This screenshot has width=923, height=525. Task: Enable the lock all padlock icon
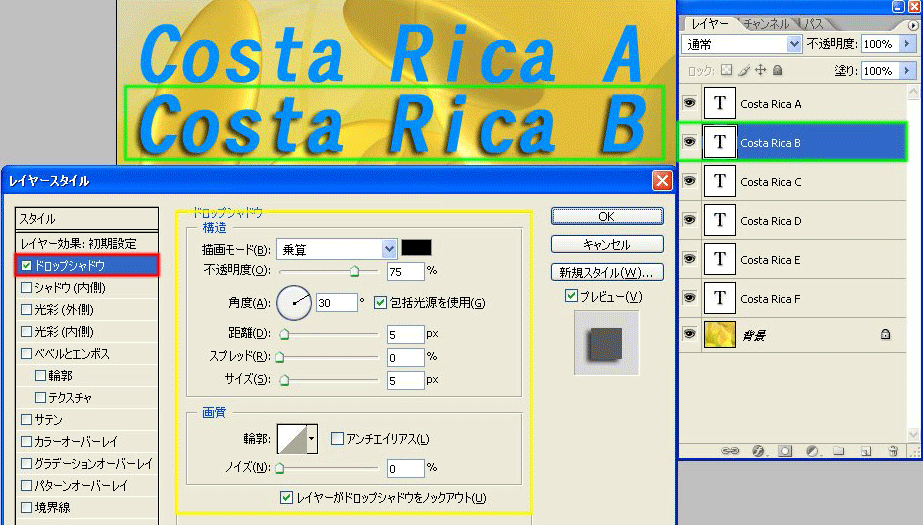[777, 71]
